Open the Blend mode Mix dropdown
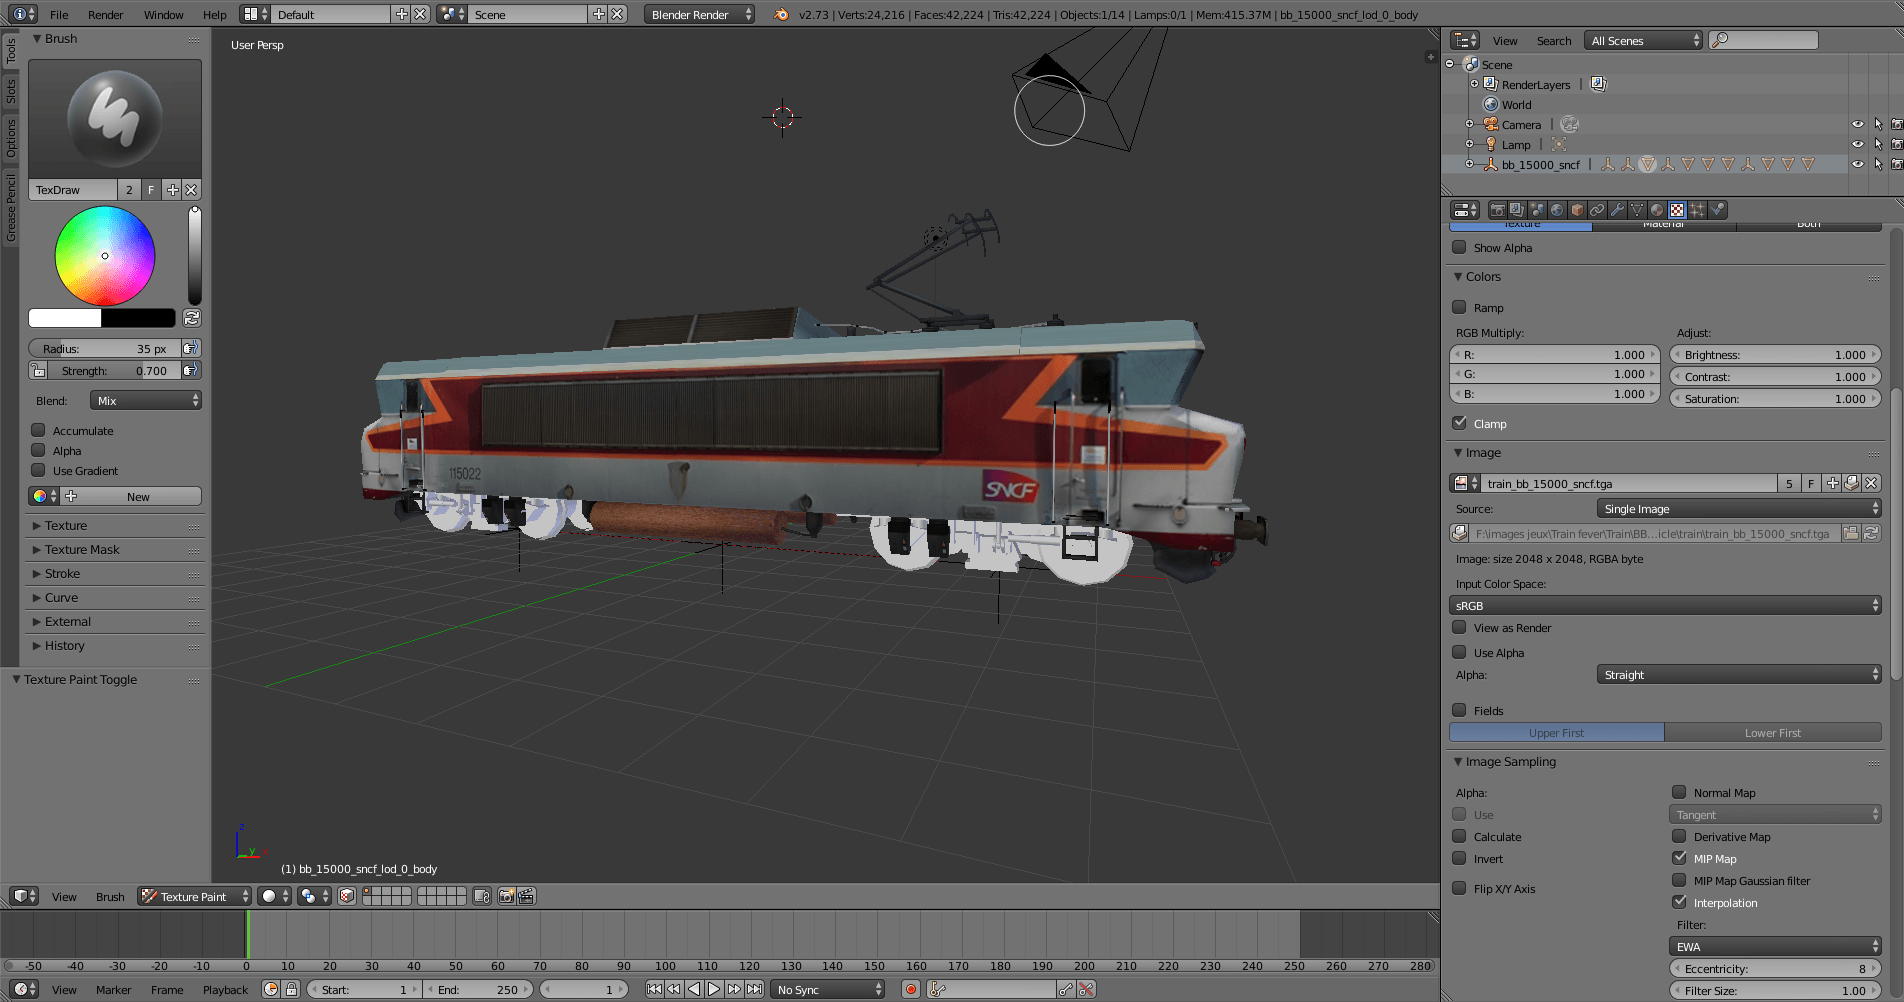Image resolution: width=1904 pixels, height=1002 pixels. [x=146, y=400]
